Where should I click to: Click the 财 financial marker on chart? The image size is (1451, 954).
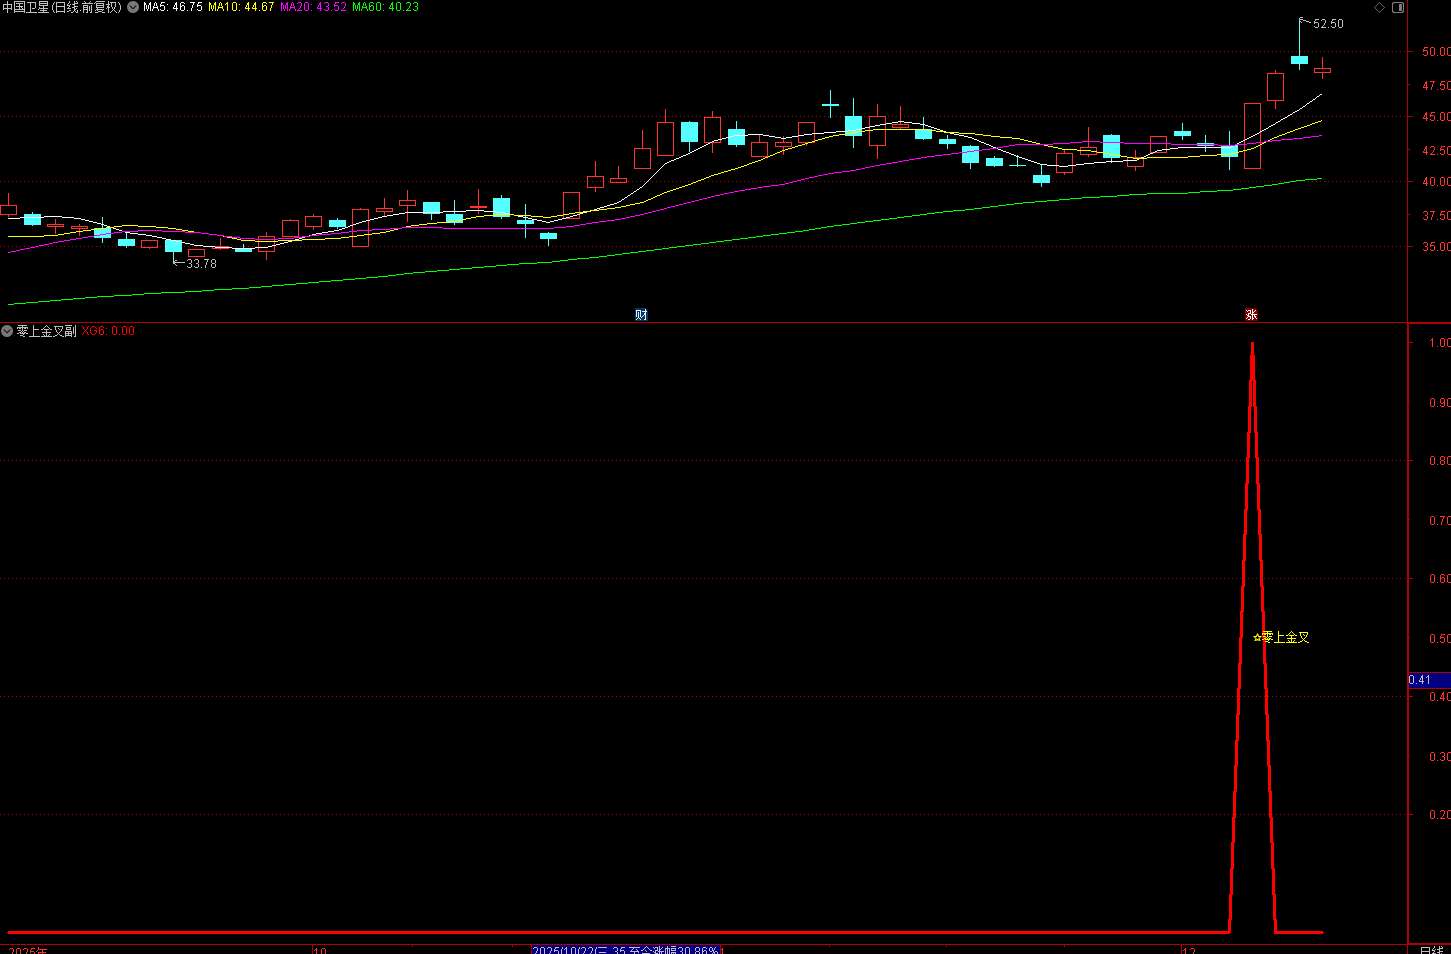pos(641,314)
